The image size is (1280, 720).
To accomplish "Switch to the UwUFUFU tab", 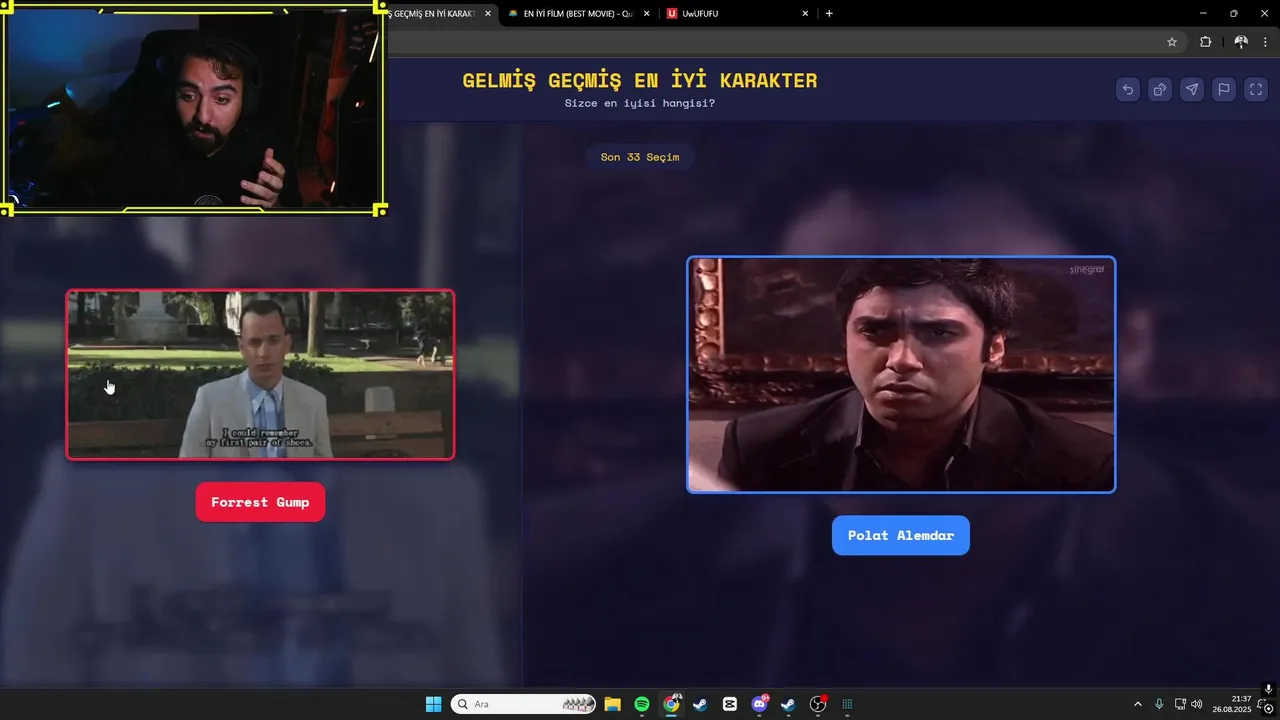I will click(738, 14).
